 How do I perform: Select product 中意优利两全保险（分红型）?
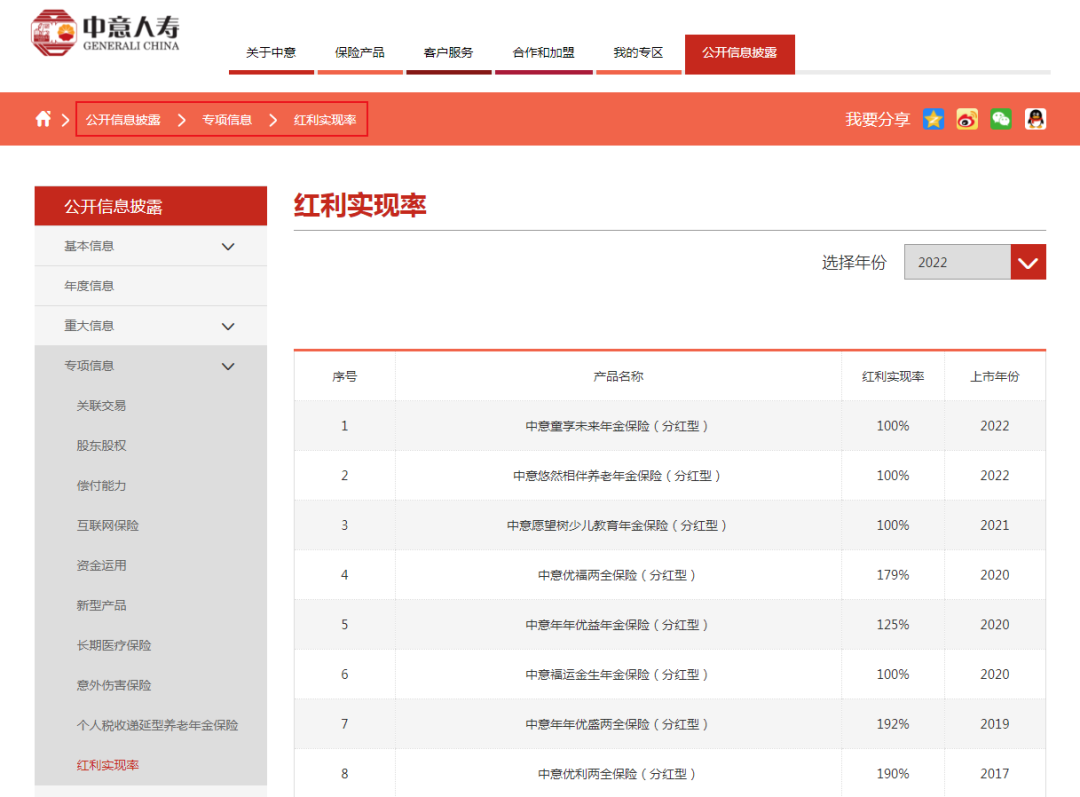(x=618, y=774)
